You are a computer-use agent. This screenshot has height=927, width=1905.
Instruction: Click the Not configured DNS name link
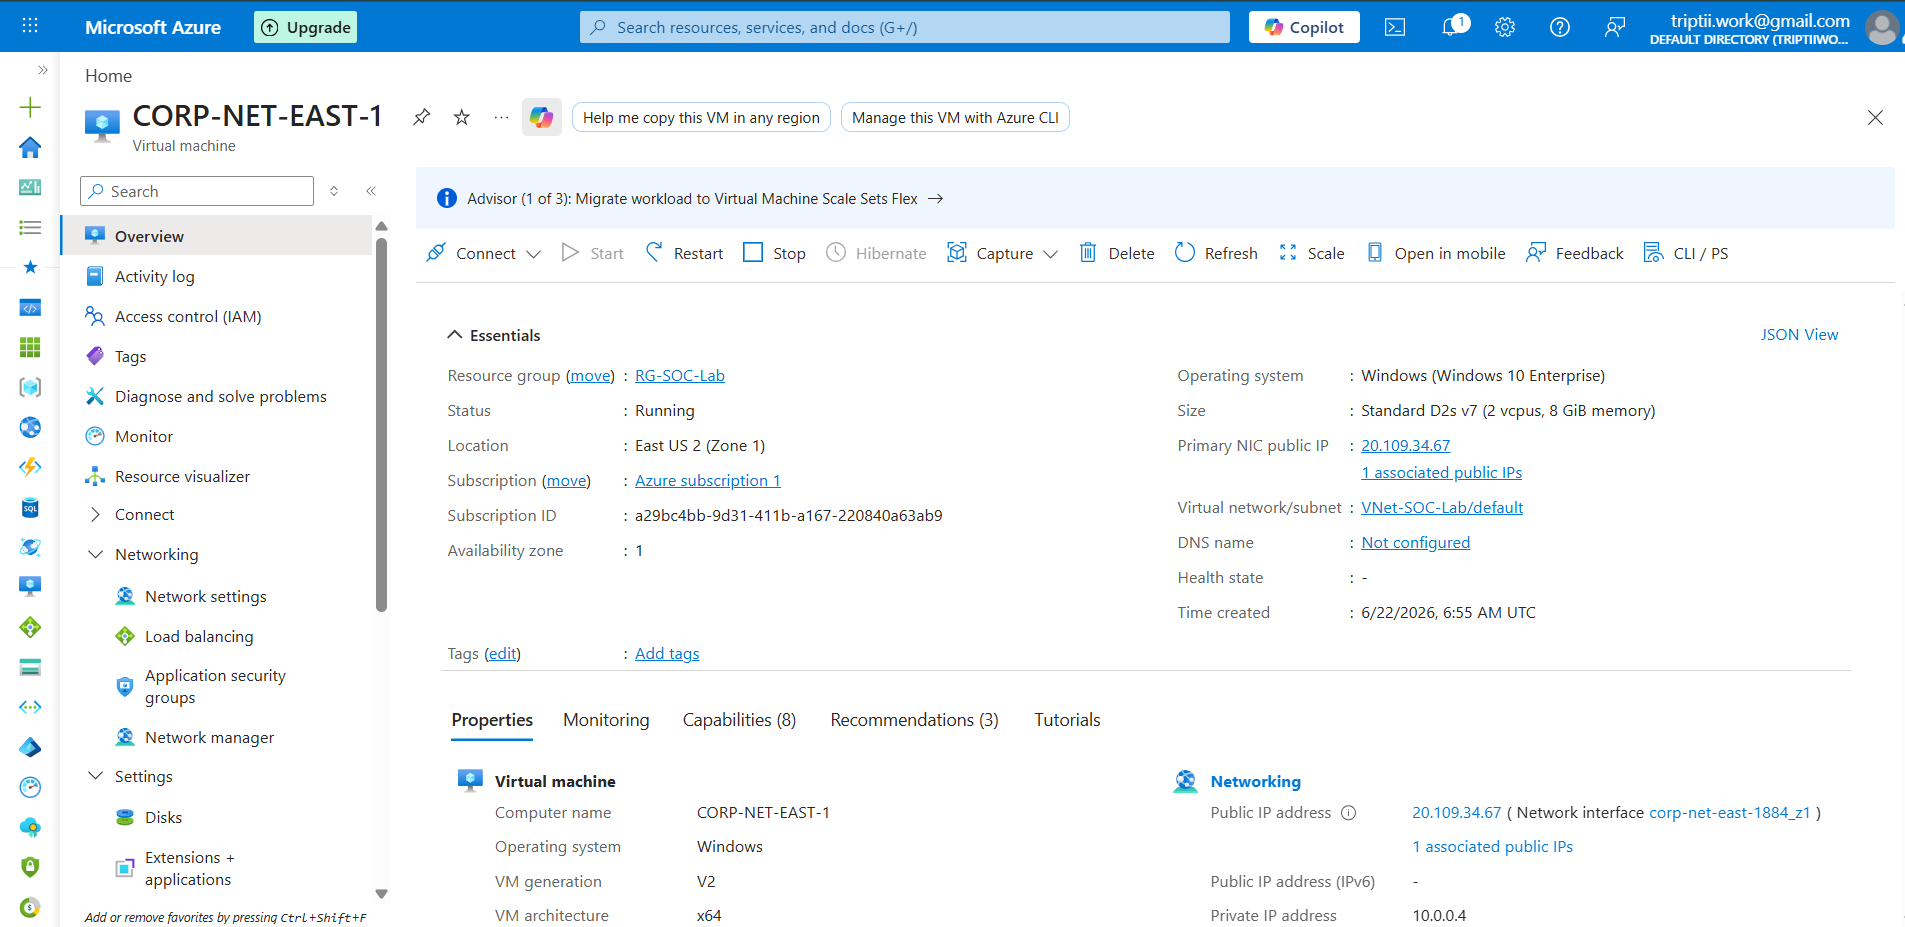[x=1416, y=543]
